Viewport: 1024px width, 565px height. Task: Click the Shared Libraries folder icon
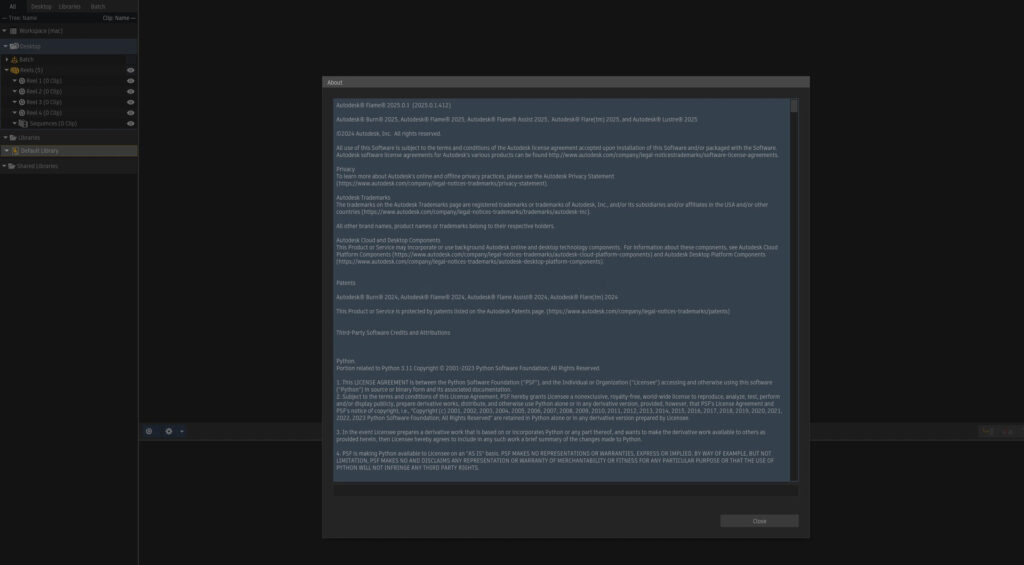13,166
